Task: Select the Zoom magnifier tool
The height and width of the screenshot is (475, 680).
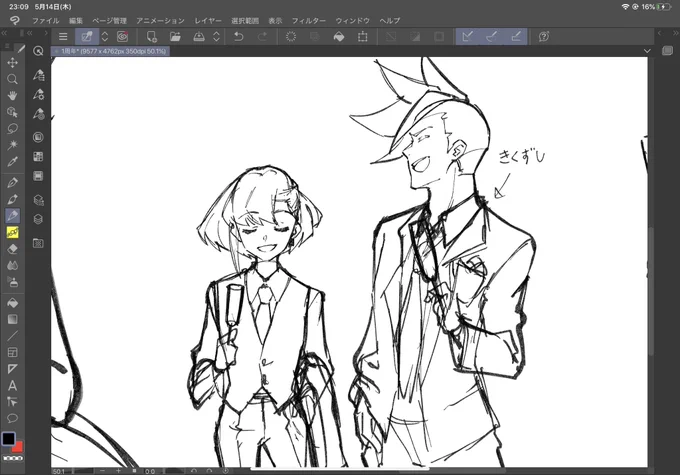Action: (13, 79)
